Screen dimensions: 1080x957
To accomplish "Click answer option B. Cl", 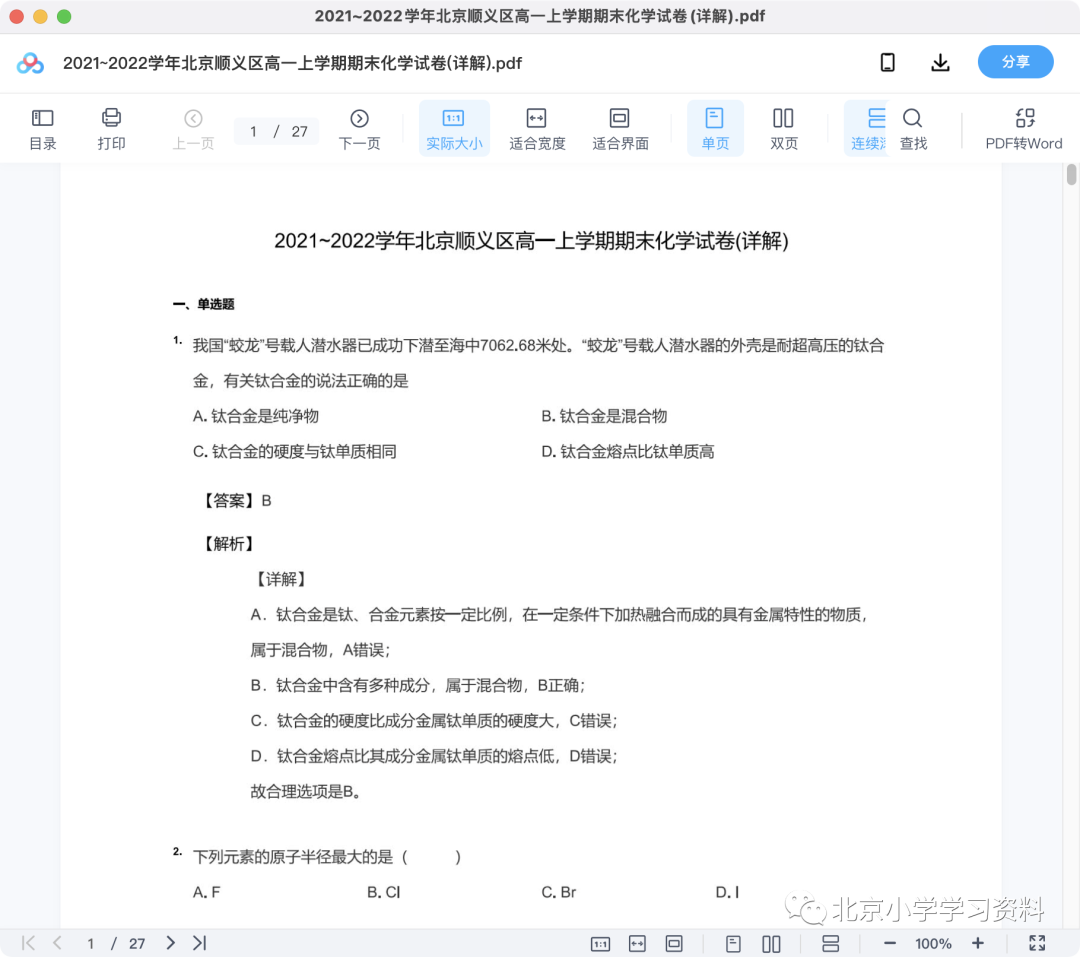I will click(384, 892).
